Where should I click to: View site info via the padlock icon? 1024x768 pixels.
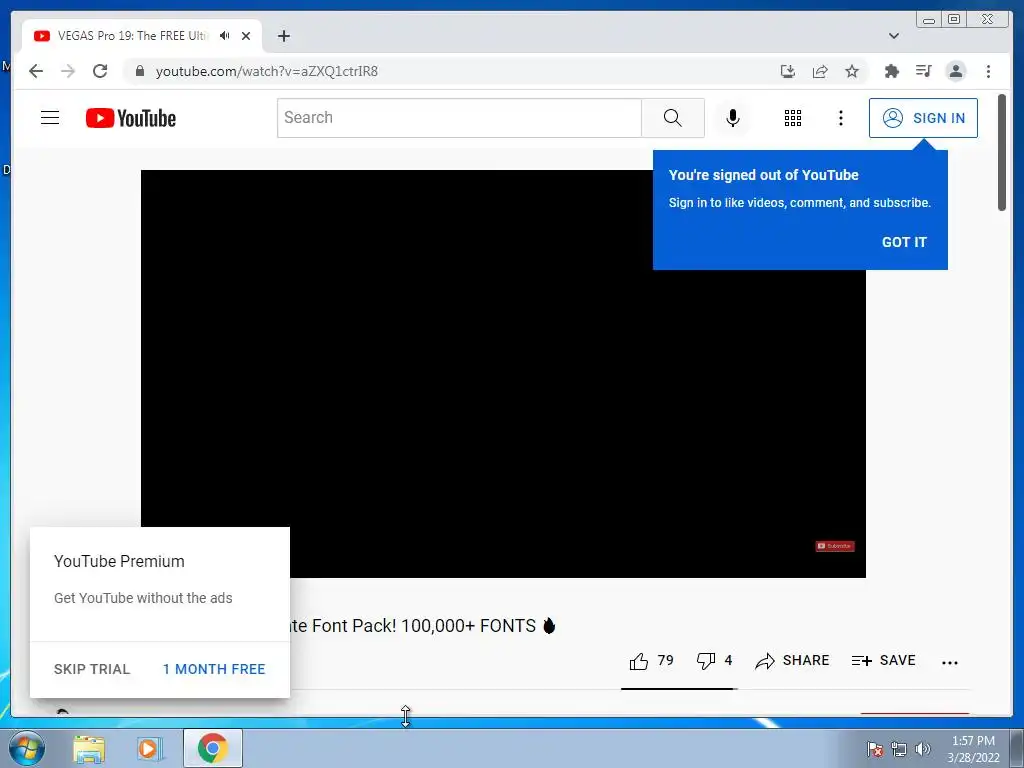tap(139, 71)
